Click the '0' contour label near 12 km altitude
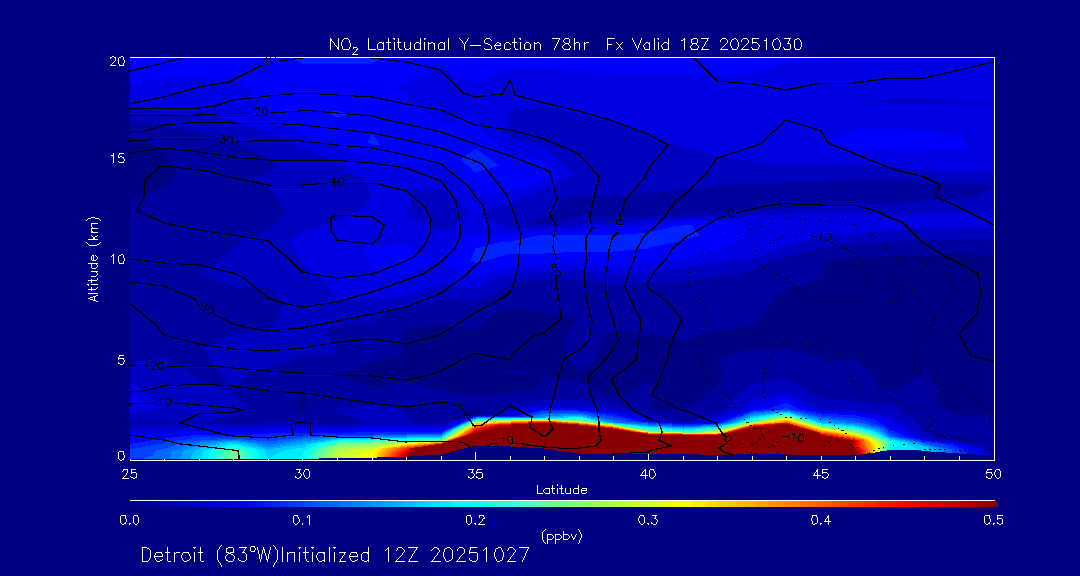 (730, 214)
